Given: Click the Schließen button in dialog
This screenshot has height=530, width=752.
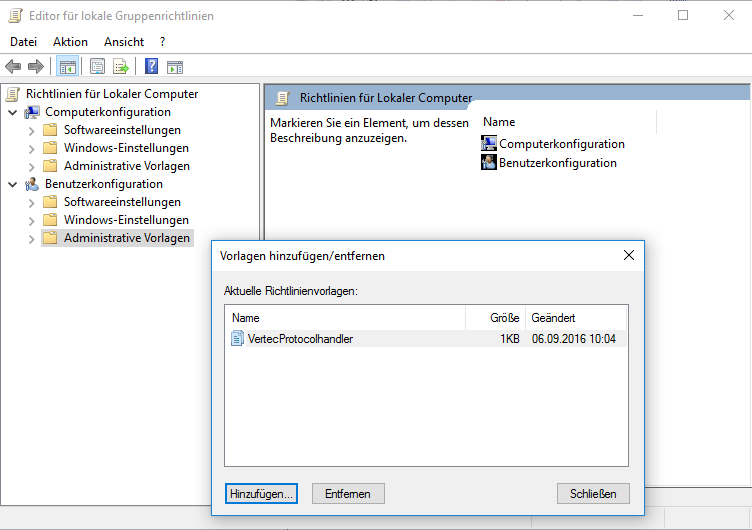Looking at the screenshot, I should [x=593, y=494].
